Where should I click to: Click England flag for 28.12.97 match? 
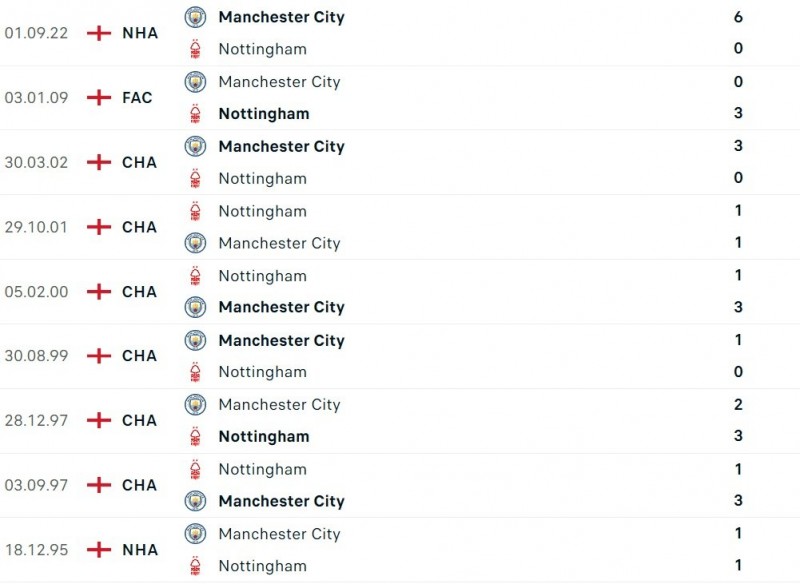98,421
